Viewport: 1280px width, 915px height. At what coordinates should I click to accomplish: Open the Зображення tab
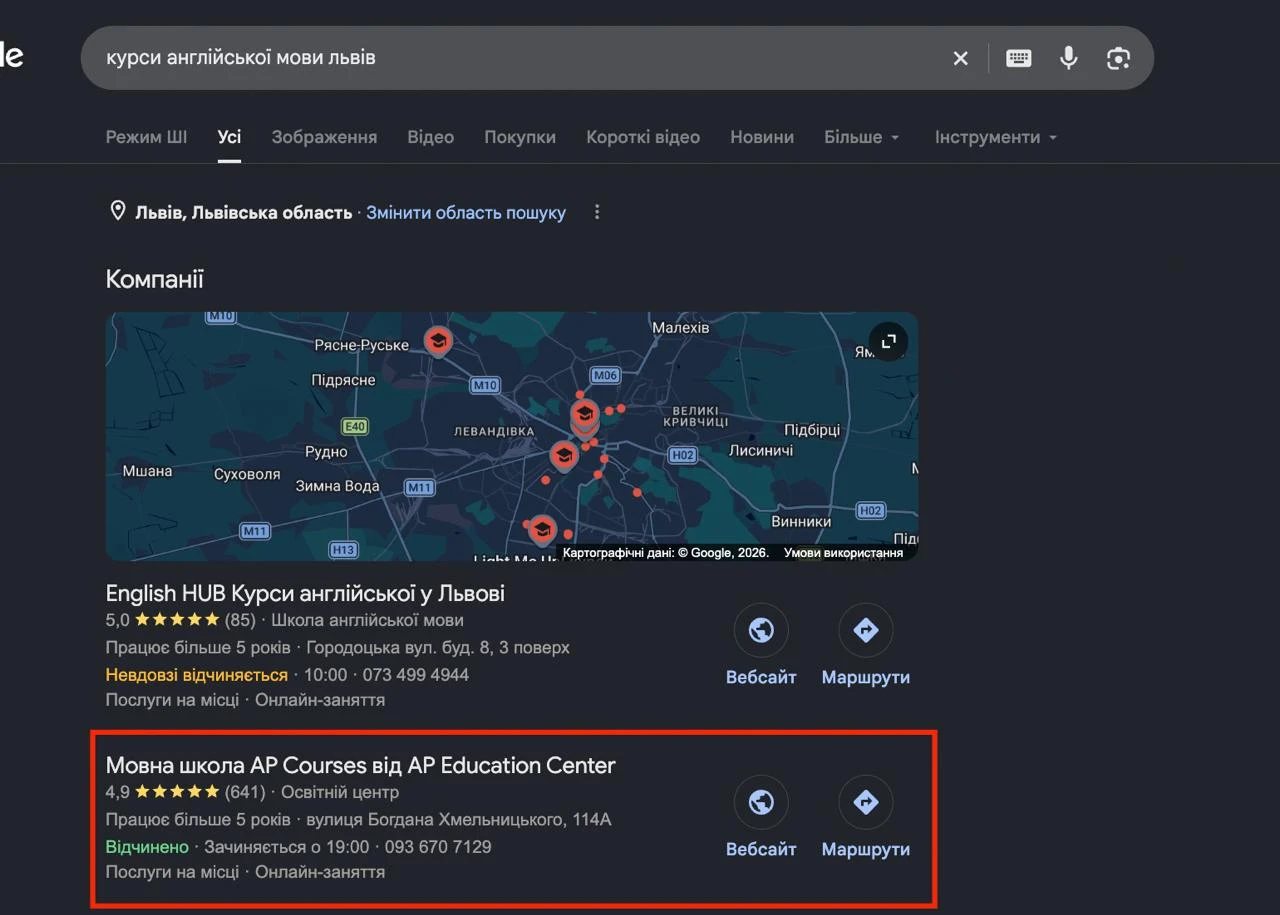point(324,137)
